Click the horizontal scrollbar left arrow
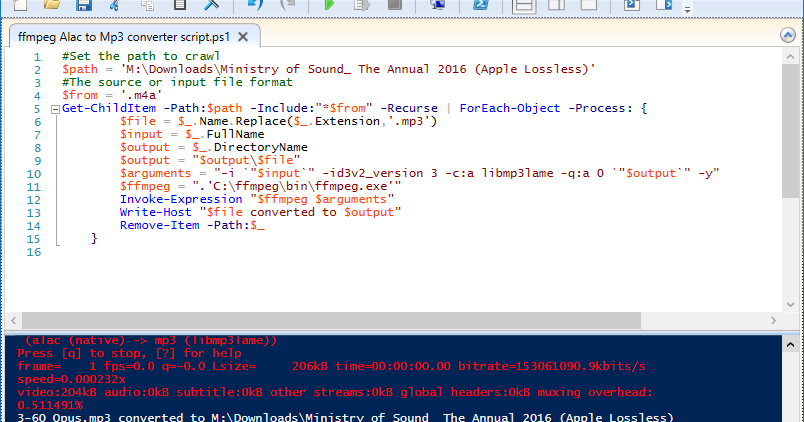This screenshot has width=804, height=422. pos(14,320)
